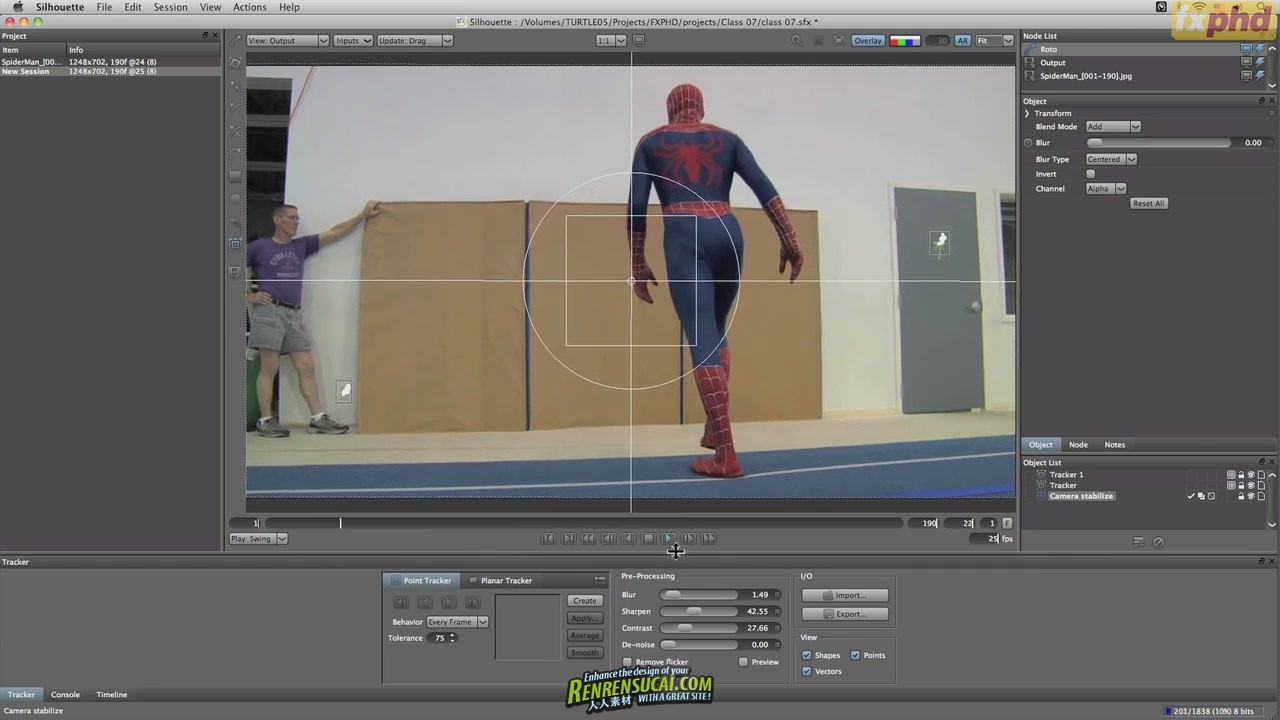Click the Create button

tap(584, 601)
